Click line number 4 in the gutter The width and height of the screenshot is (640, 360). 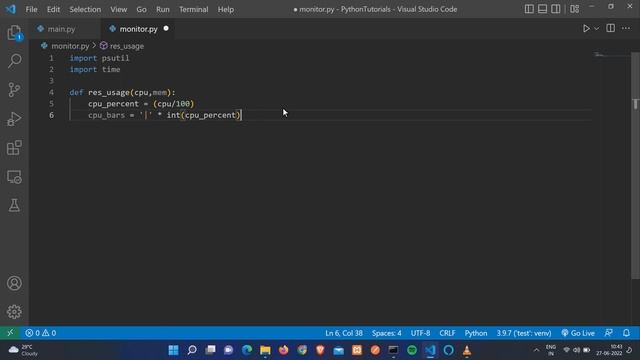[51, 92]
